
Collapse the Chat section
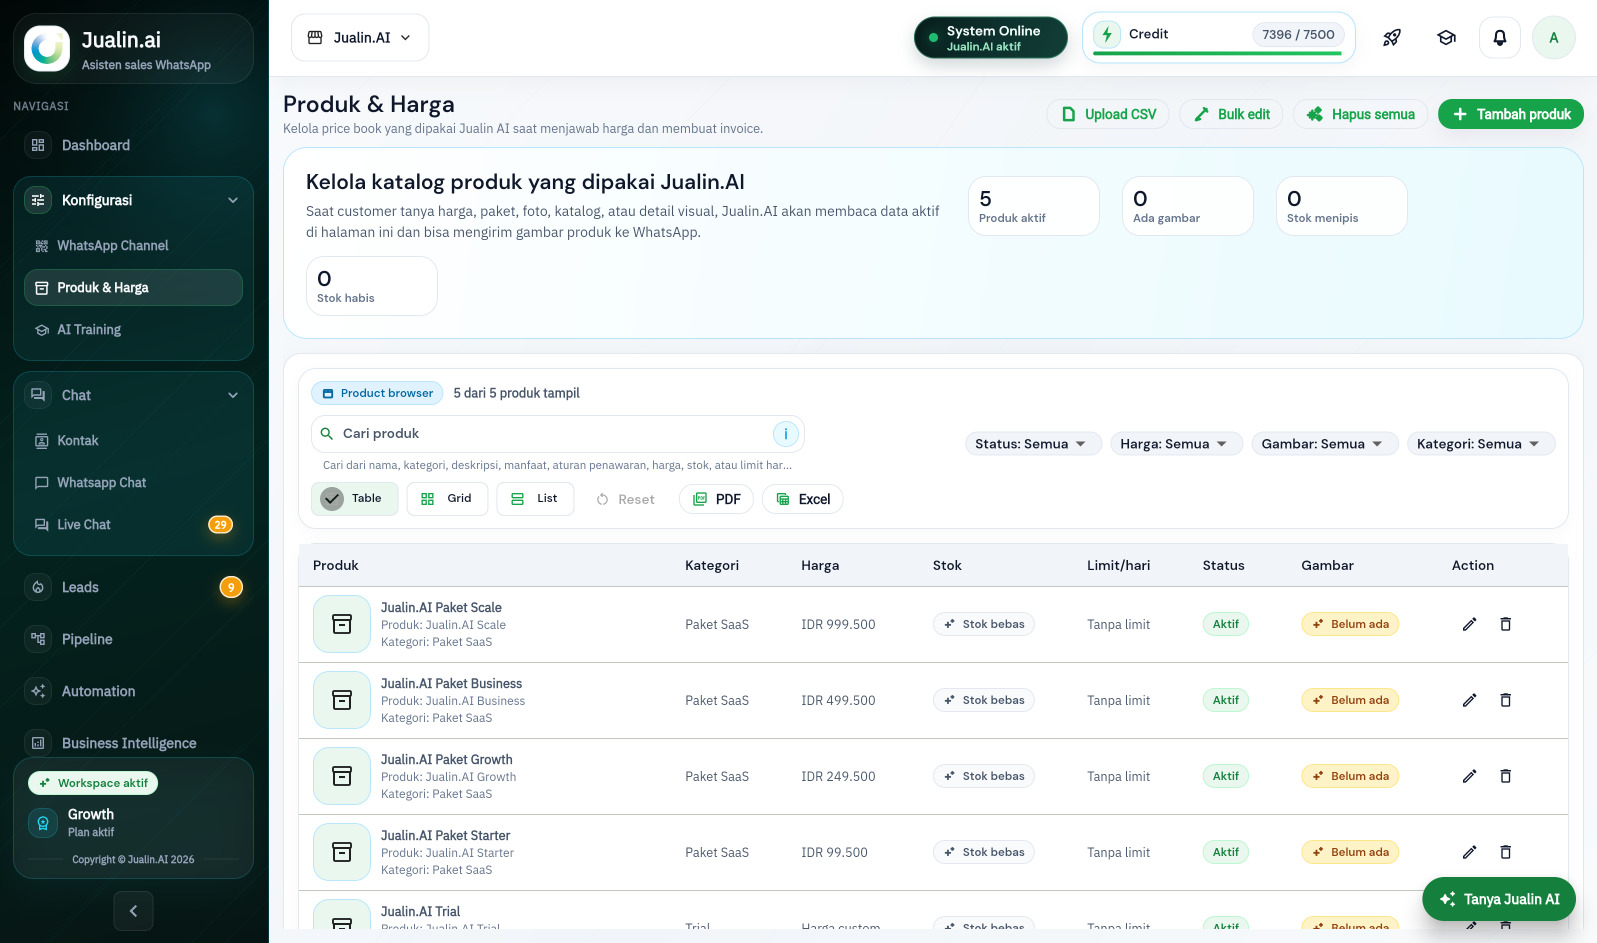[x=133, y=395]
